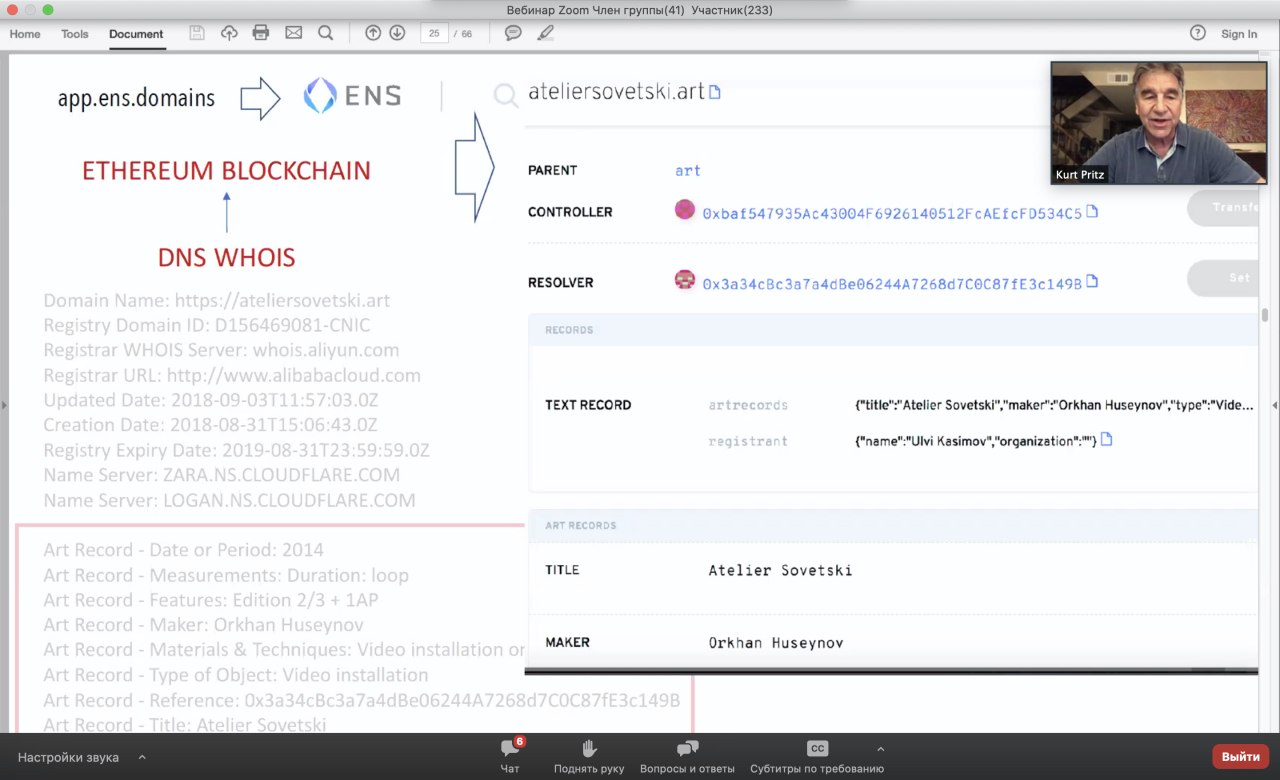Raise hand with Поднять руку

[589, 757]
